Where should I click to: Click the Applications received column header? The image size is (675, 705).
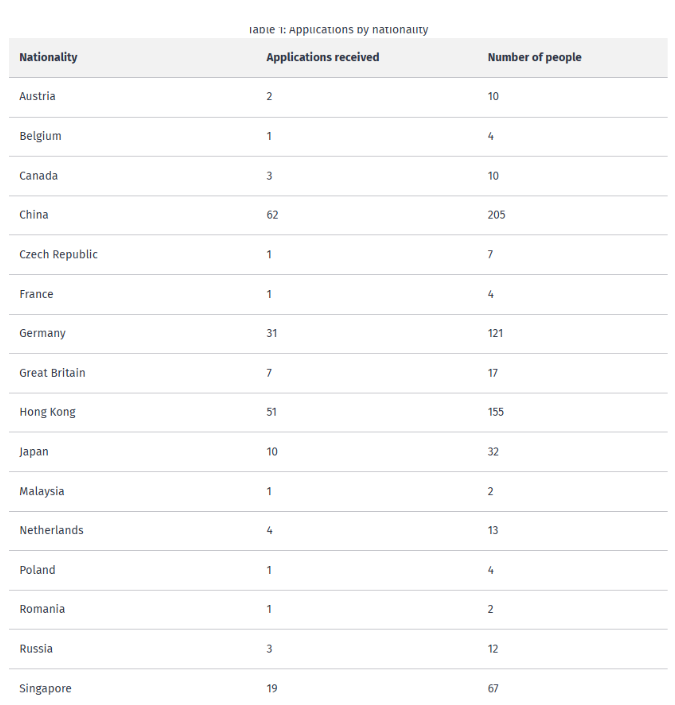(322, 57)
